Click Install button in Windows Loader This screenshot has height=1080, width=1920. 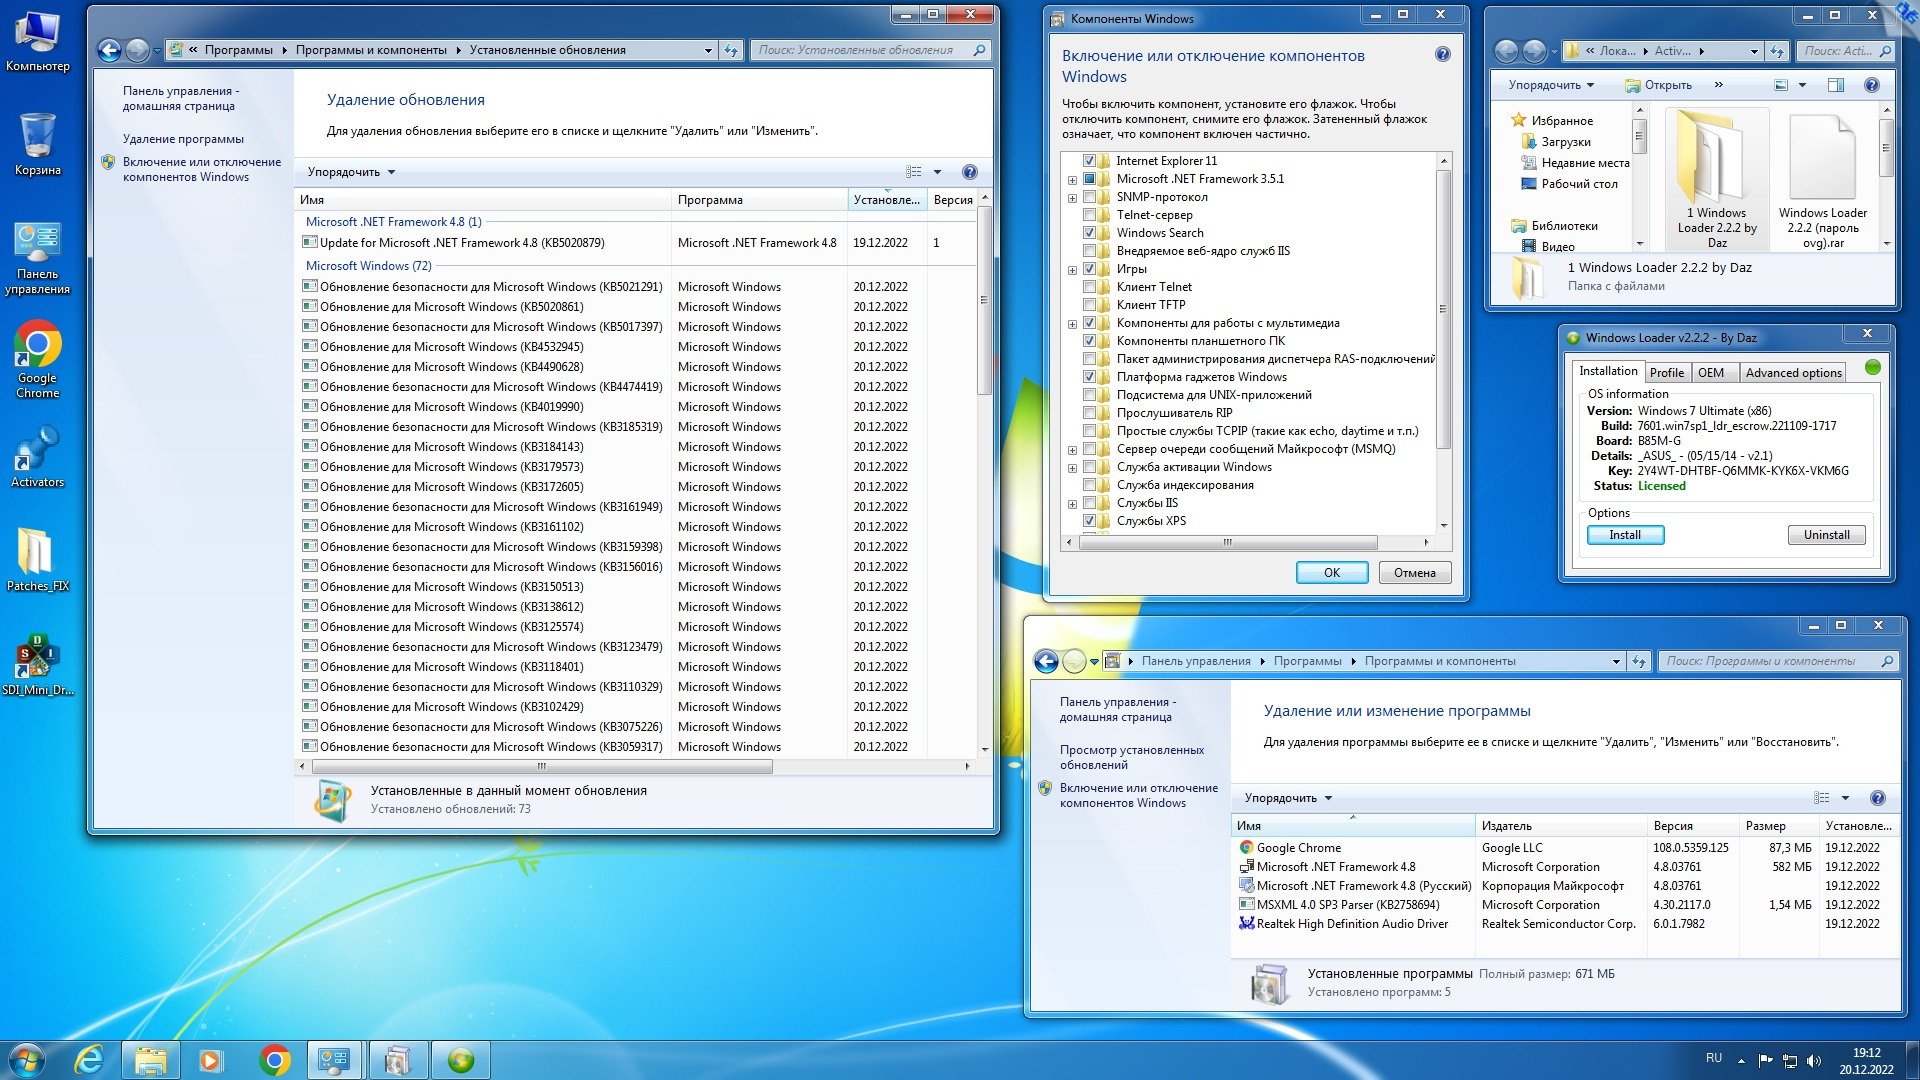coord(1623,533)
